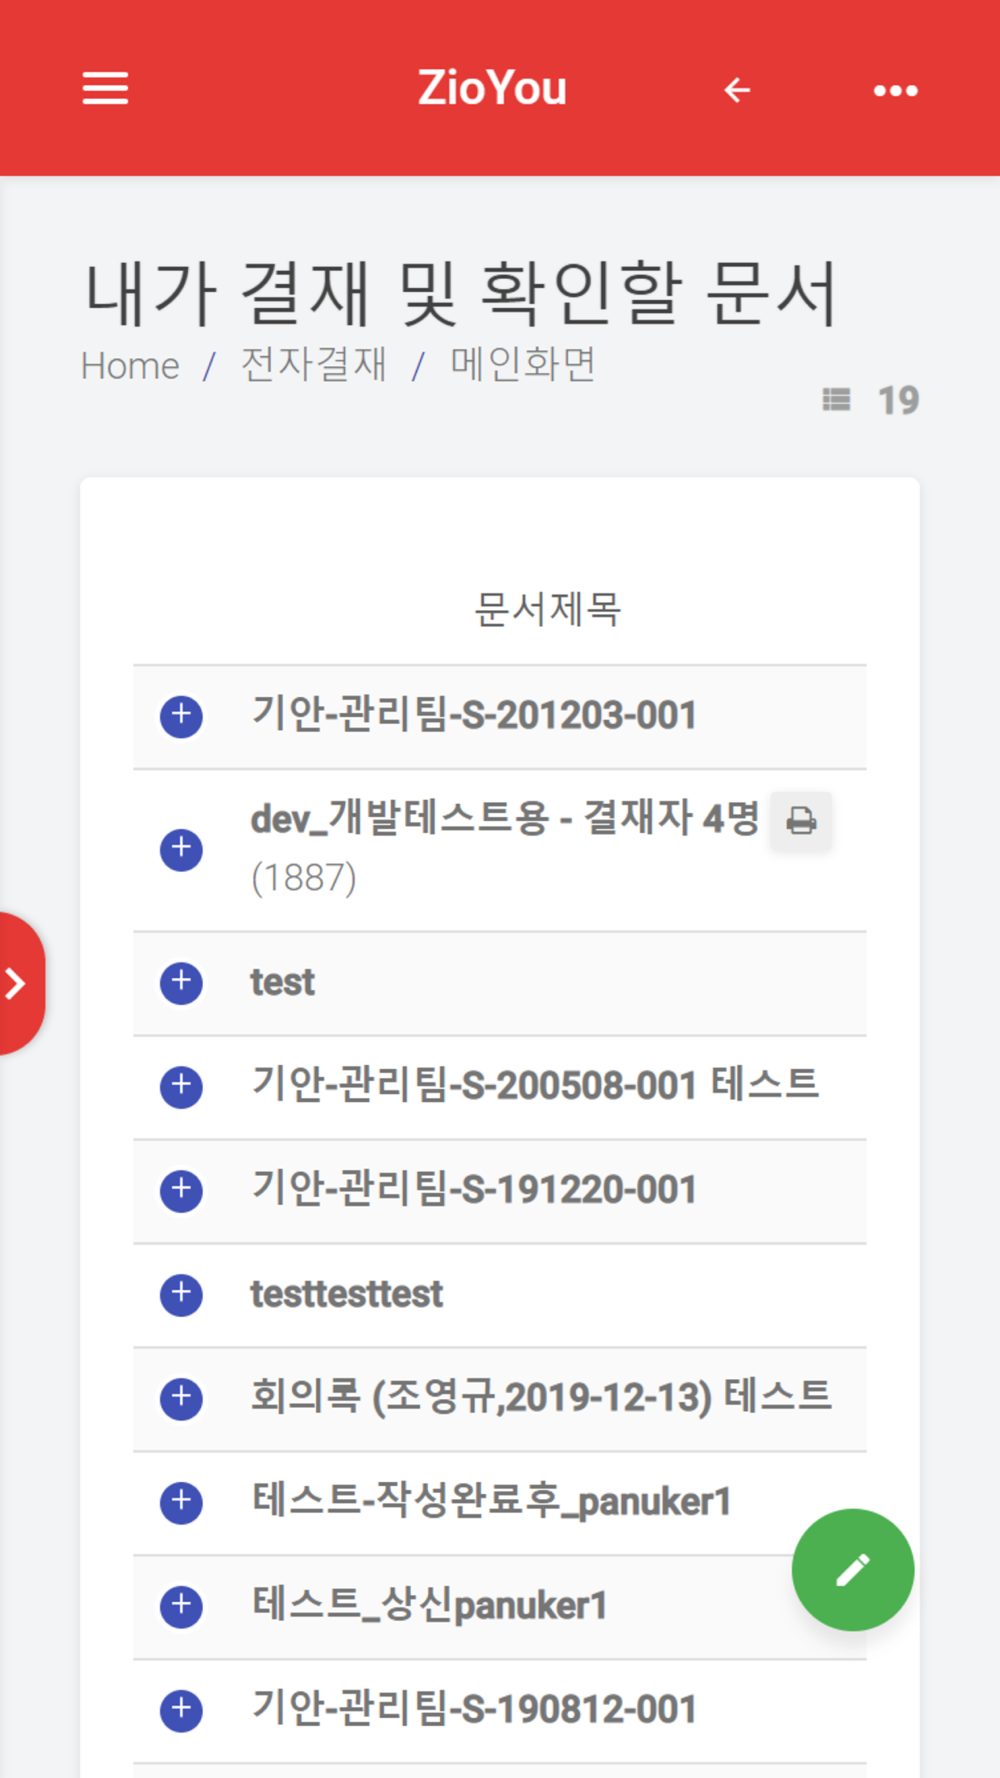The height and width of the screenshot is (1778, 1000).
Task: Expand the red side panel chevron
Action: click(x=17, y=983)
